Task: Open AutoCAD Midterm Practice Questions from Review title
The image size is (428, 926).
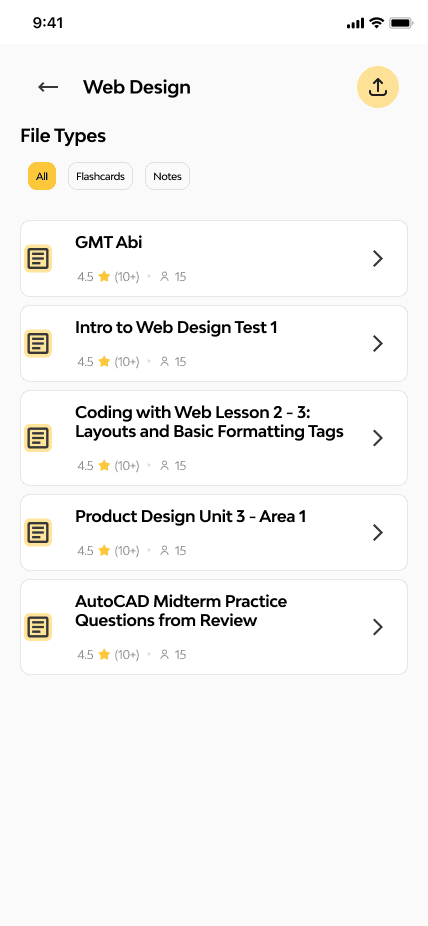Action: 181,611
